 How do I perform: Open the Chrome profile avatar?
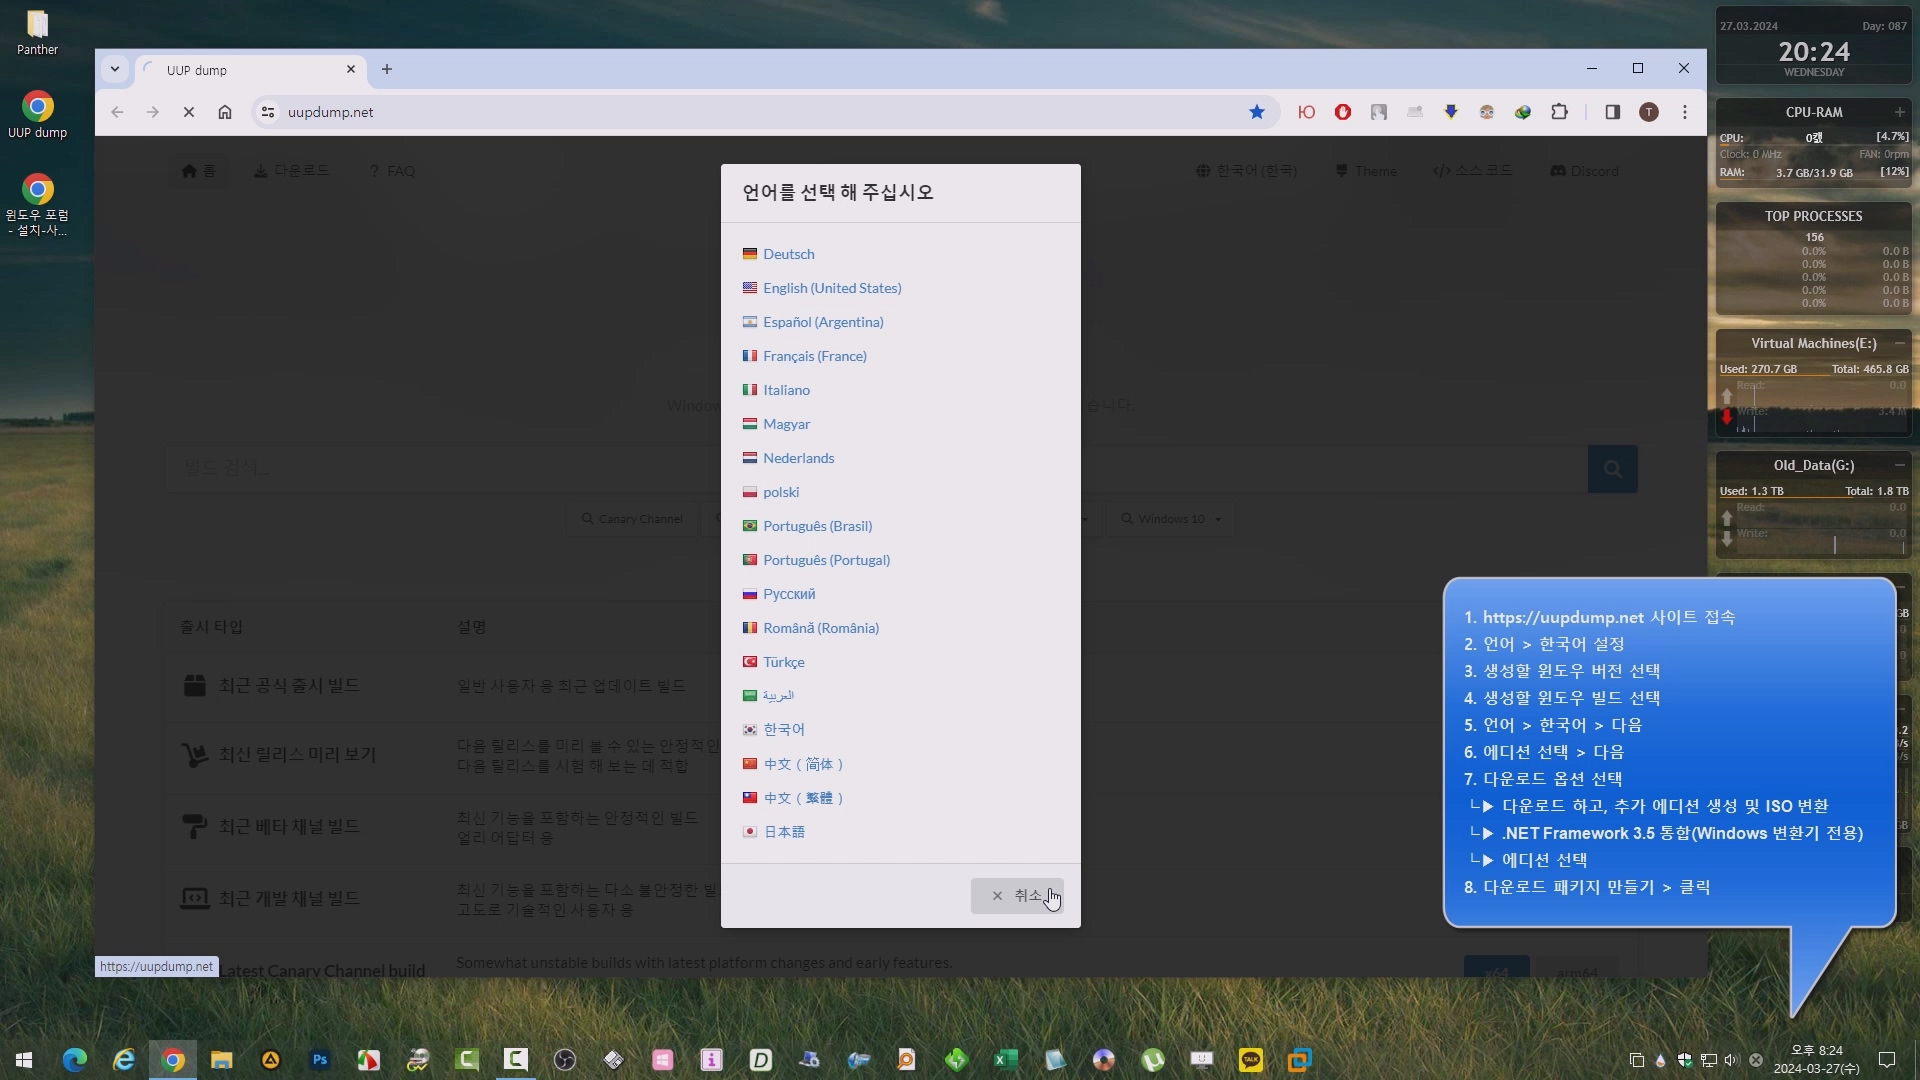coord(1649,112)
